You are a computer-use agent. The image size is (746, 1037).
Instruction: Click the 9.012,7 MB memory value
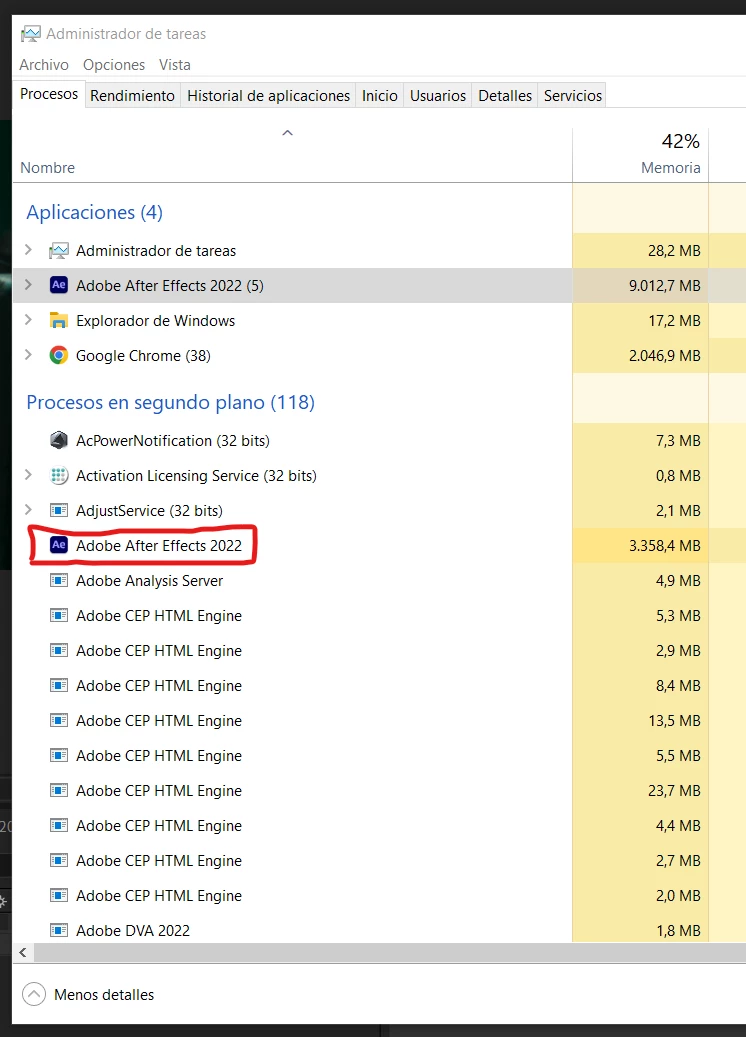click(665, 286)
